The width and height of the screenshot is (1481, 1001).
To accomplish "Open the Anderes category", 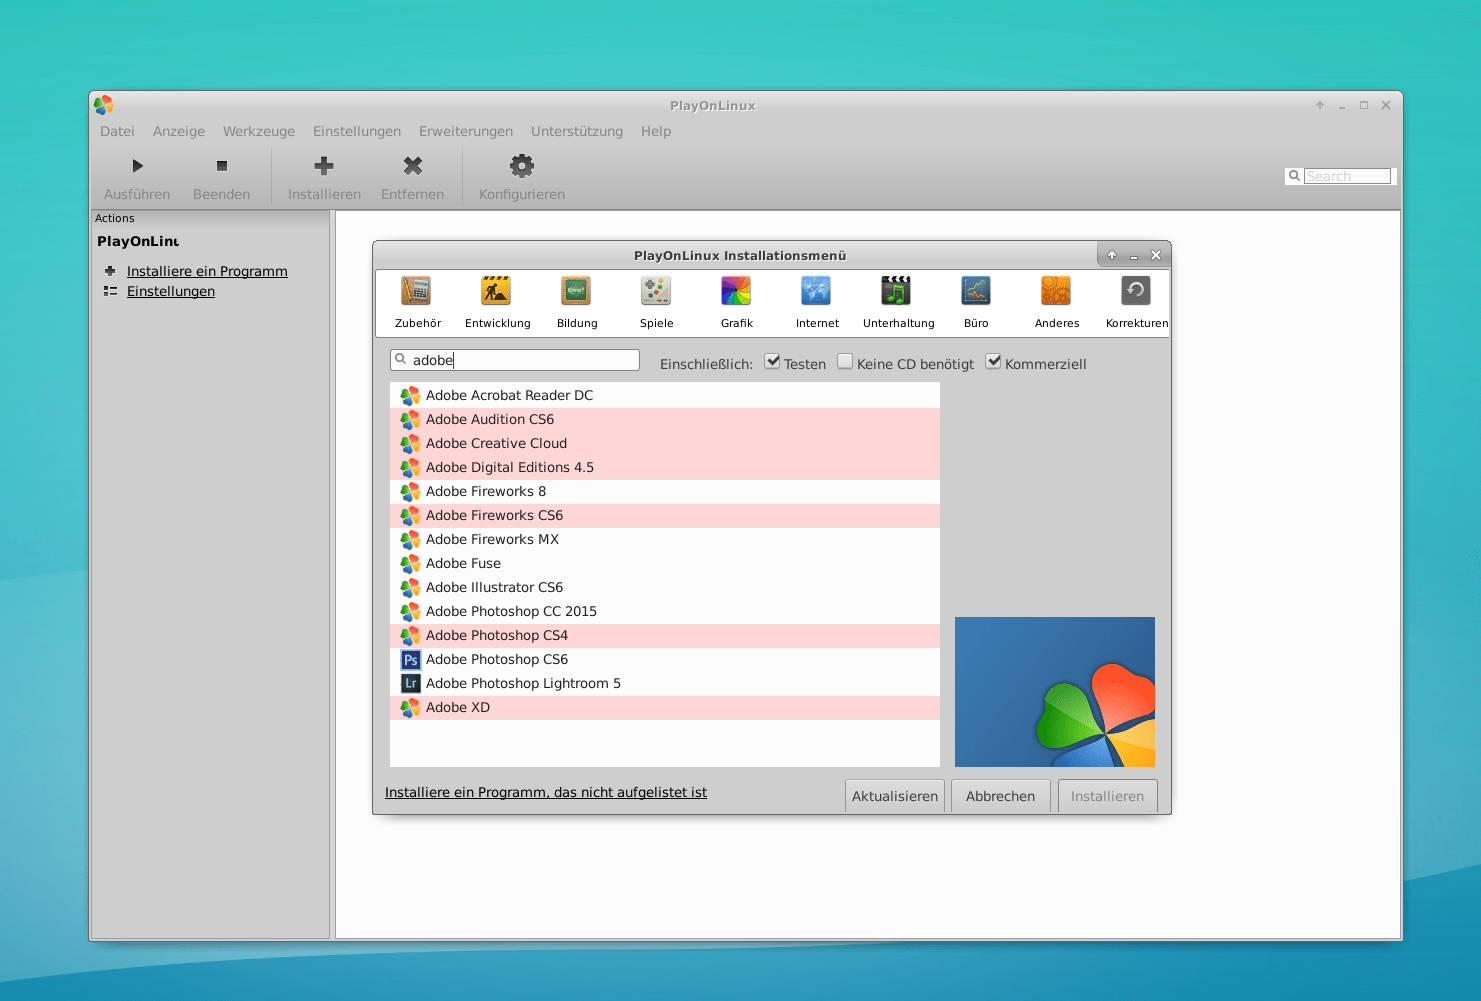I will [x=1057, y=302].
